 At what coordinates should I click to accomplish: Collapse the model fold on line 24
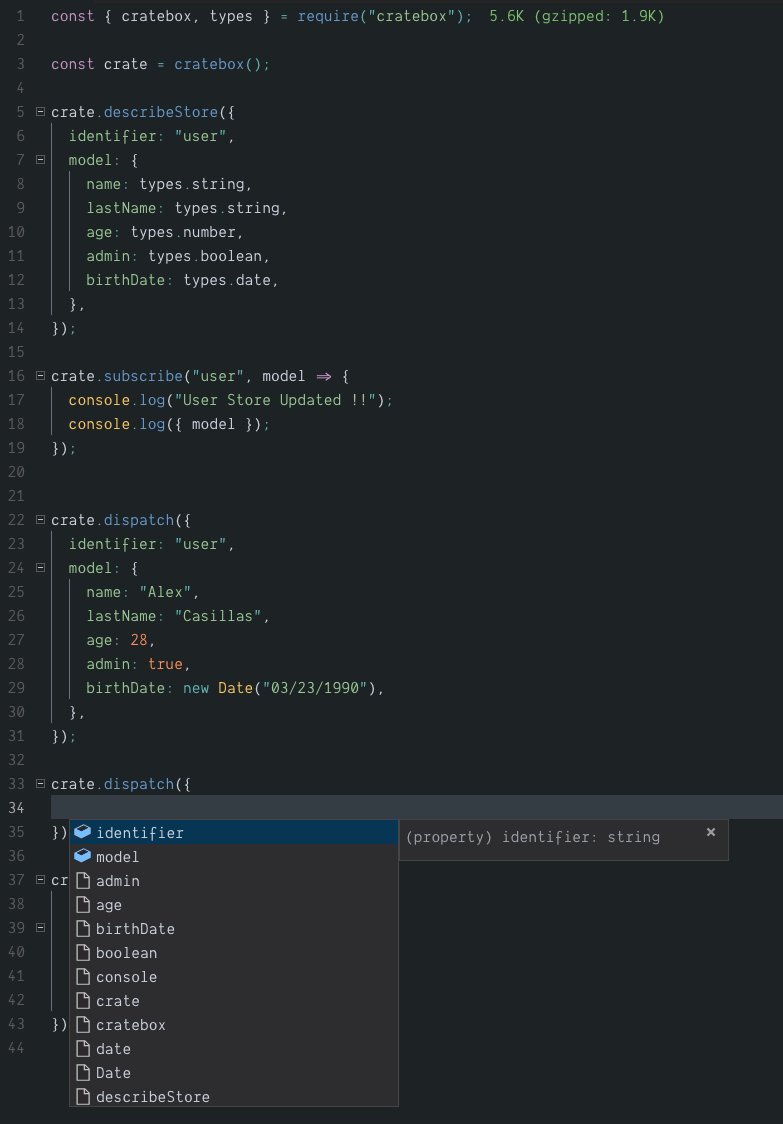click(40, 568)
